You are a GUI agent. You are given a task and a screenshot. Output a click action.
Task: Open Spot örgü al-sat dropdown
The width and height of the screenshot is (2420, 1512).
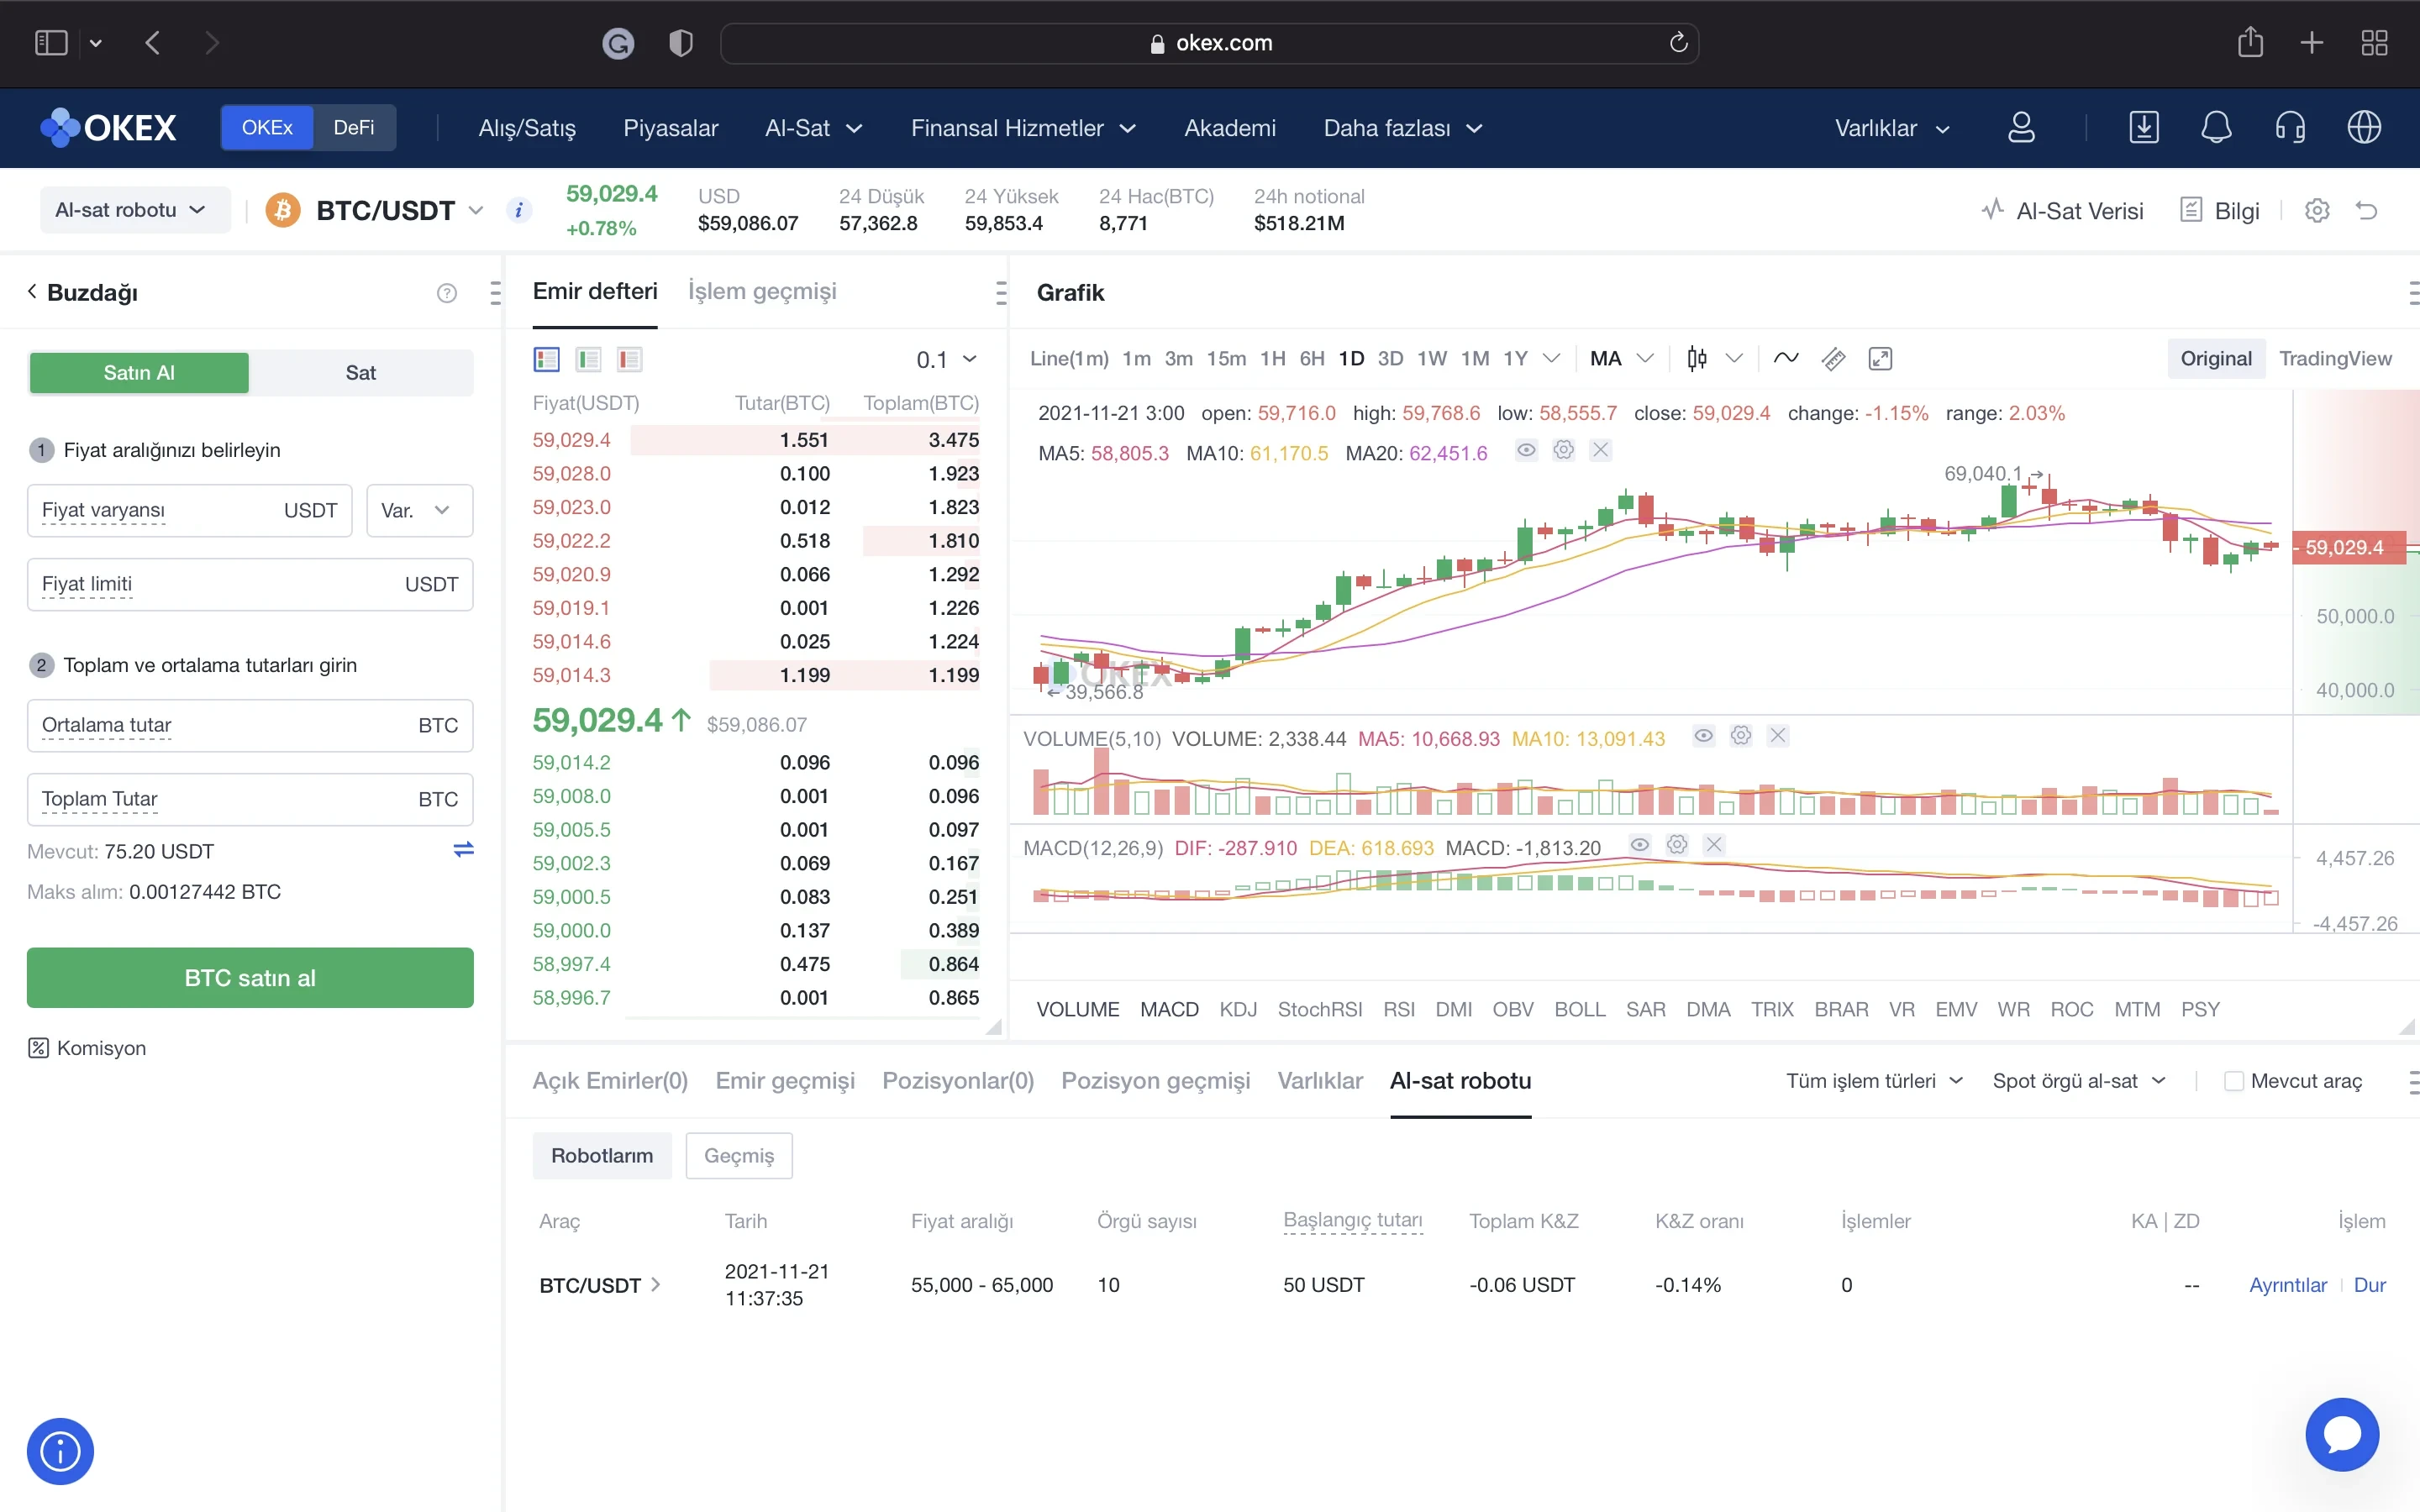(2079, 1081)
